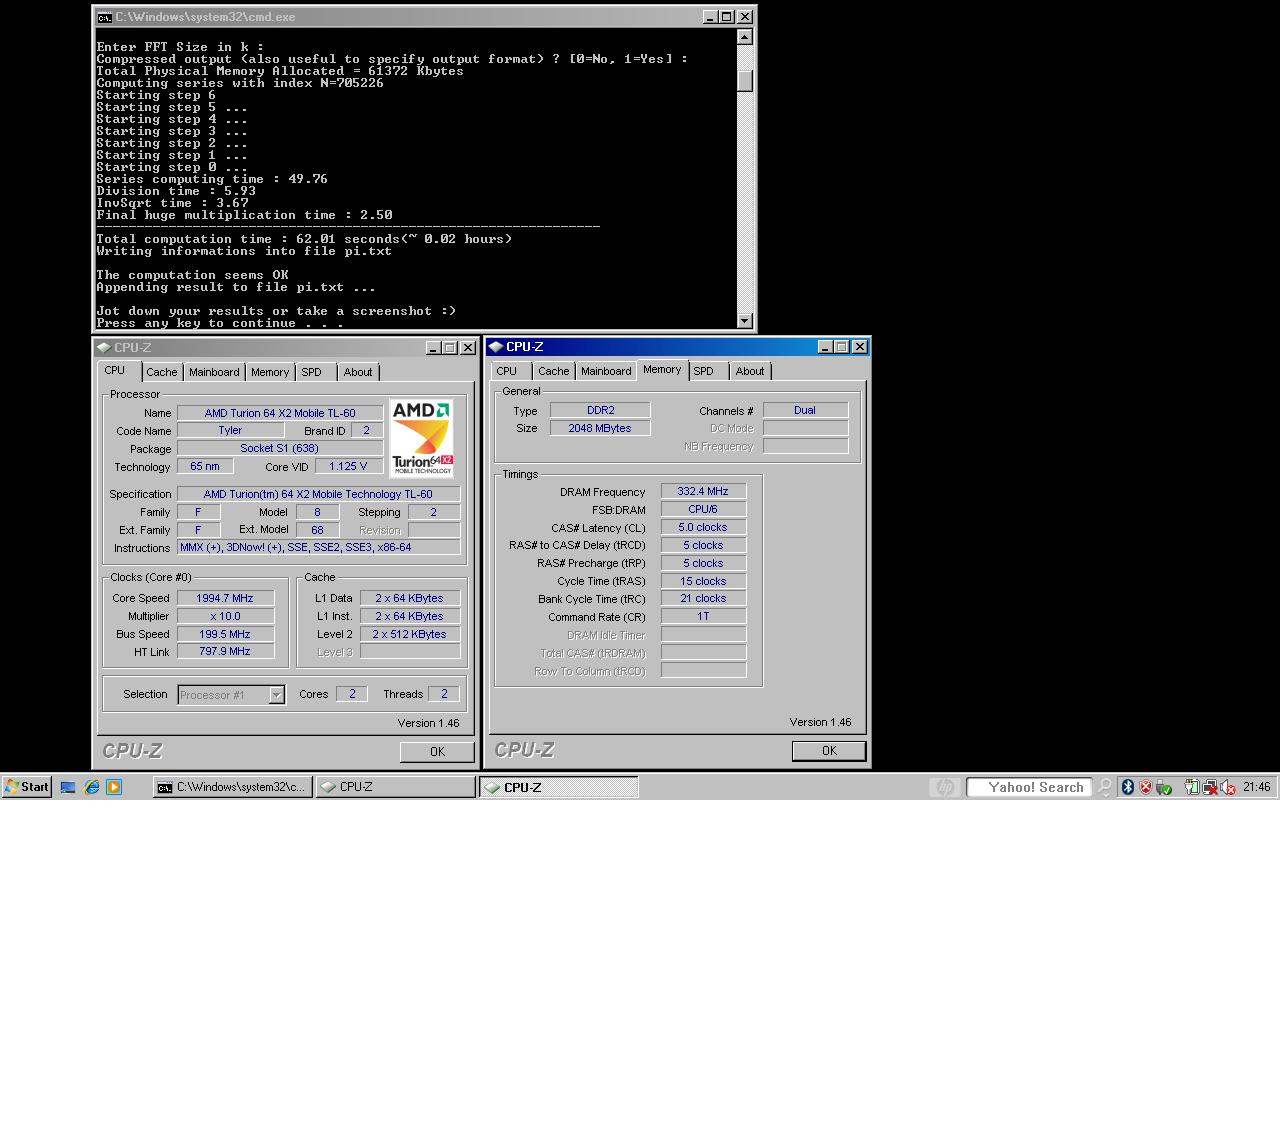Click the Bus Speed value 199.5 MHz
Screen dimensions: 1280x1132
tap(225, 634)
